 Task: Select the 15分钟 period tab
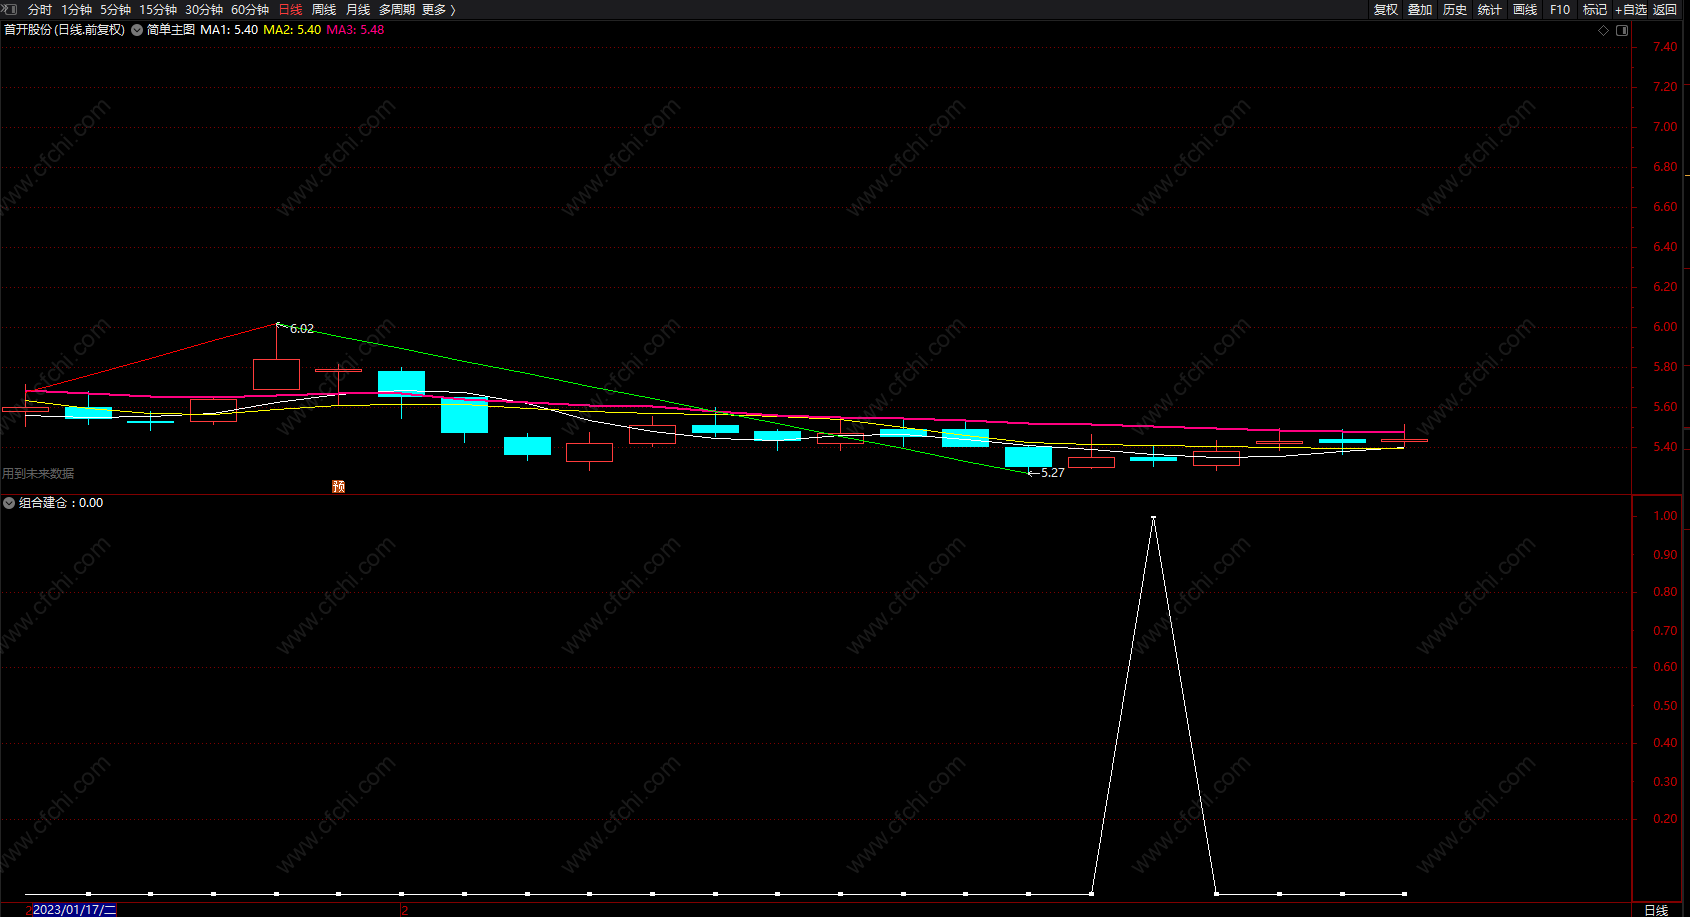tap(158, 9)
